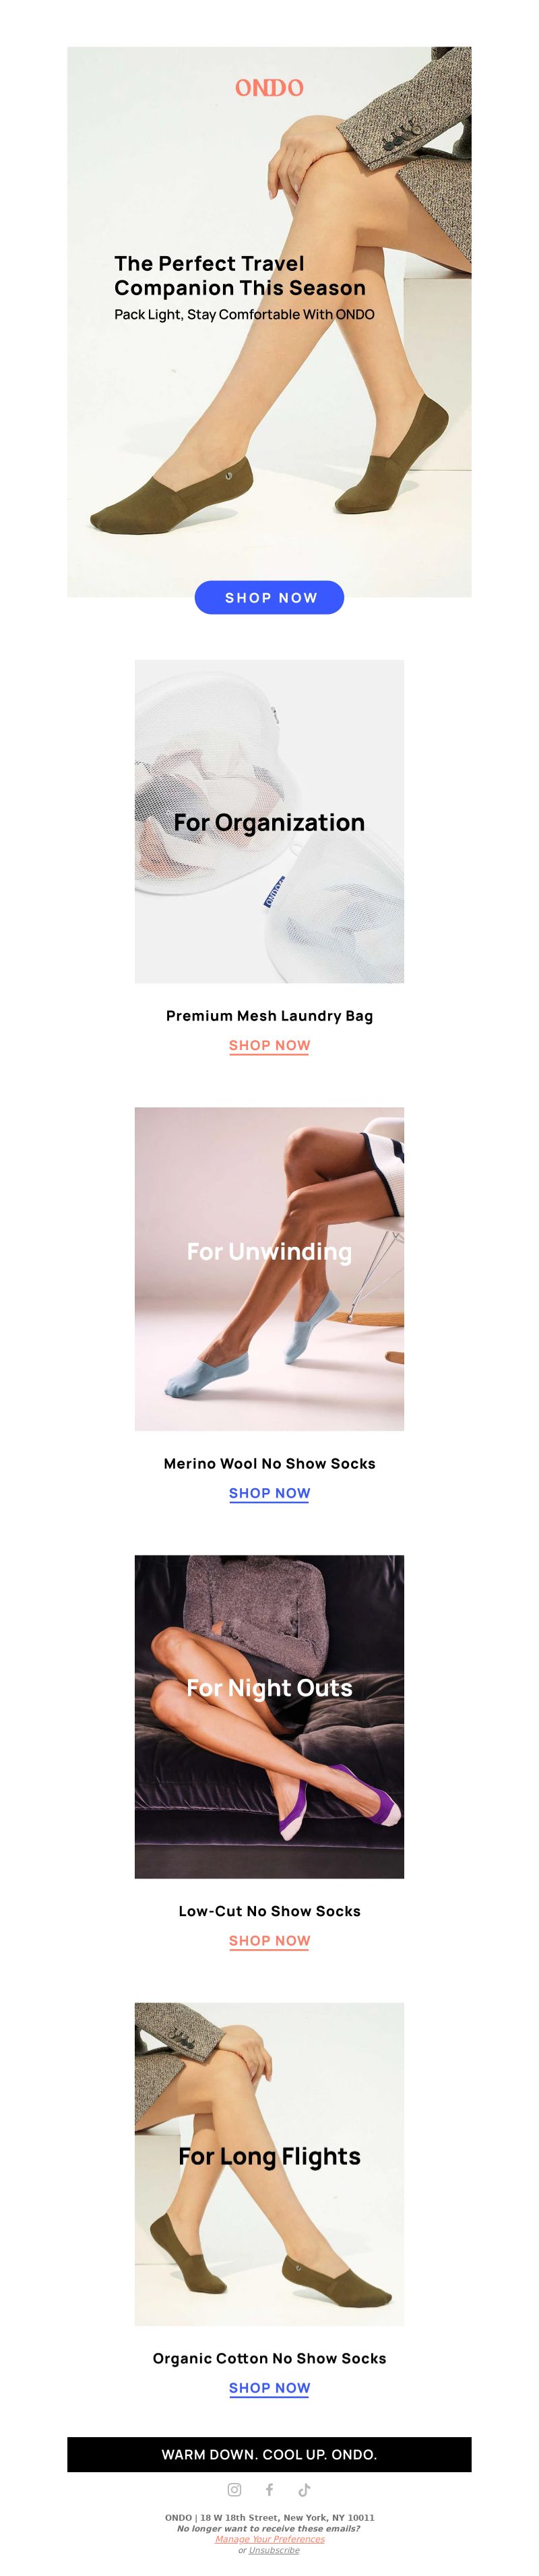
Task: Open the For Organization laundry bag image
Action: coord(269,821)
